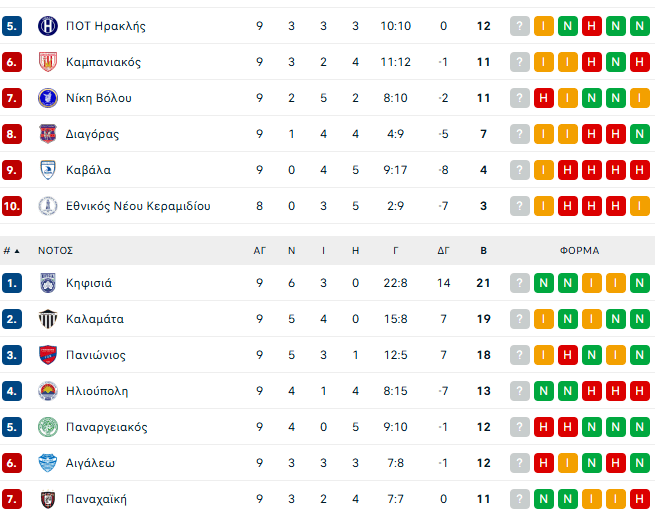Click the red position 10 rank badge
The width and height of the screenshot is (655, 513).
point(12,206)
